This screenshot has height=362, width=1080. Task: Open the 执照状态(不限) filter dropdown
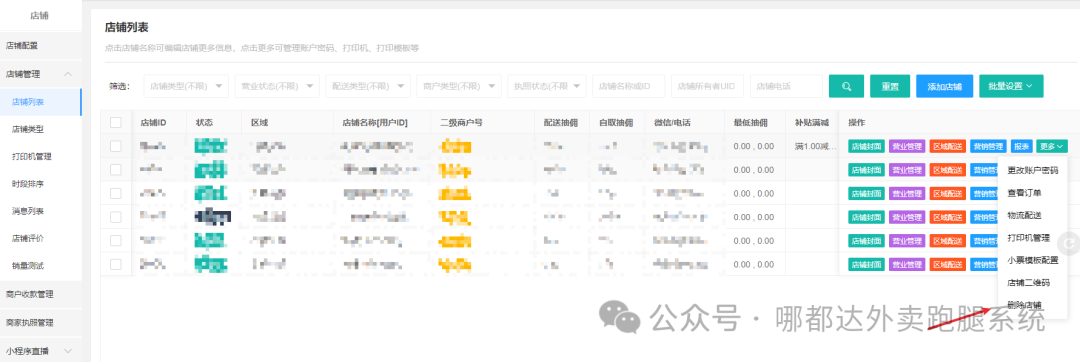click(x=547, y=87)
